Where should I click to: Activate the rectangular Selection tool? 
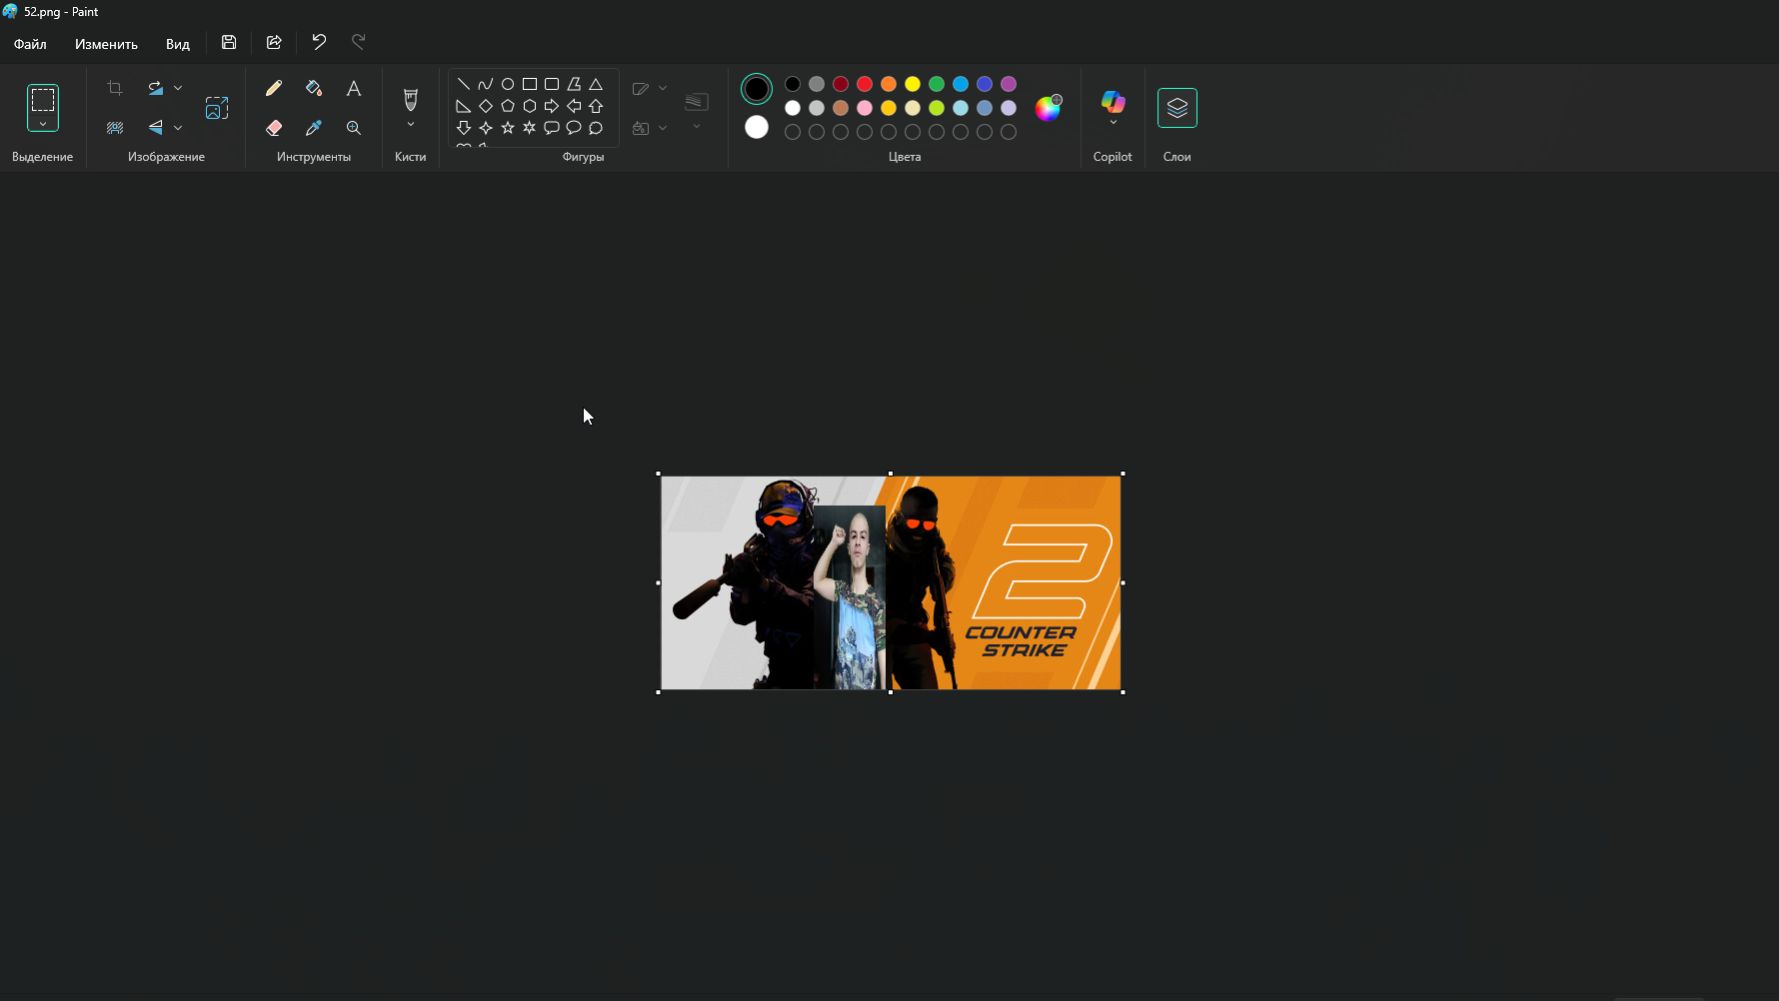(43, 99)
